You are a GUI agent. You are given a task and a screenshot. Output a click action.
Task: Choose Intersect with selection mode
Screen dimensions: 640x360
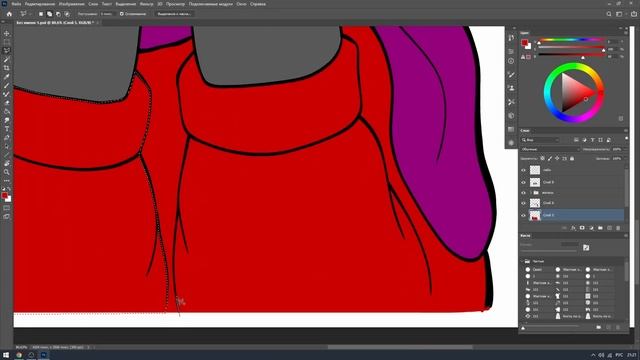pos(67,14)
